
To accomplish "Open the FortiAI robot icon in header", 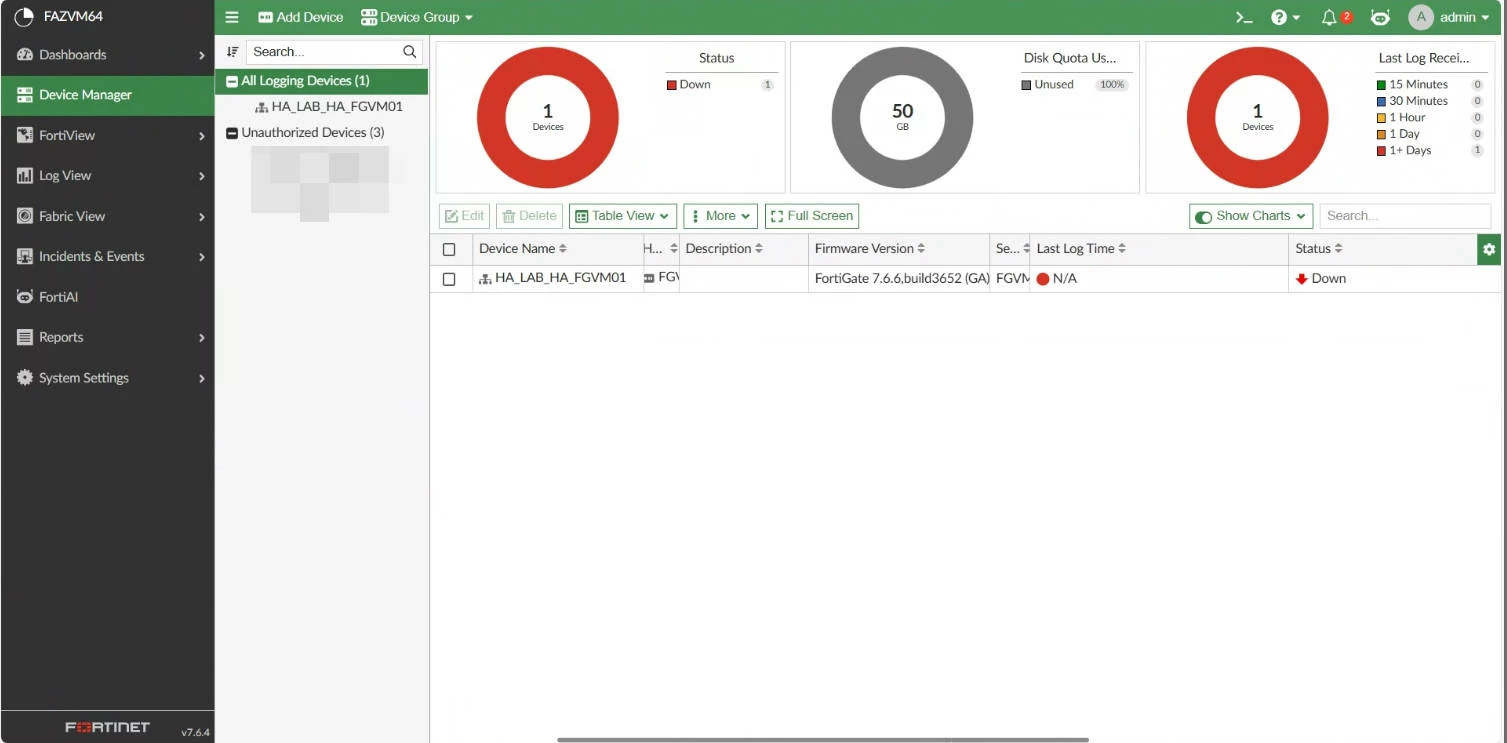I will click(1380, 17).
